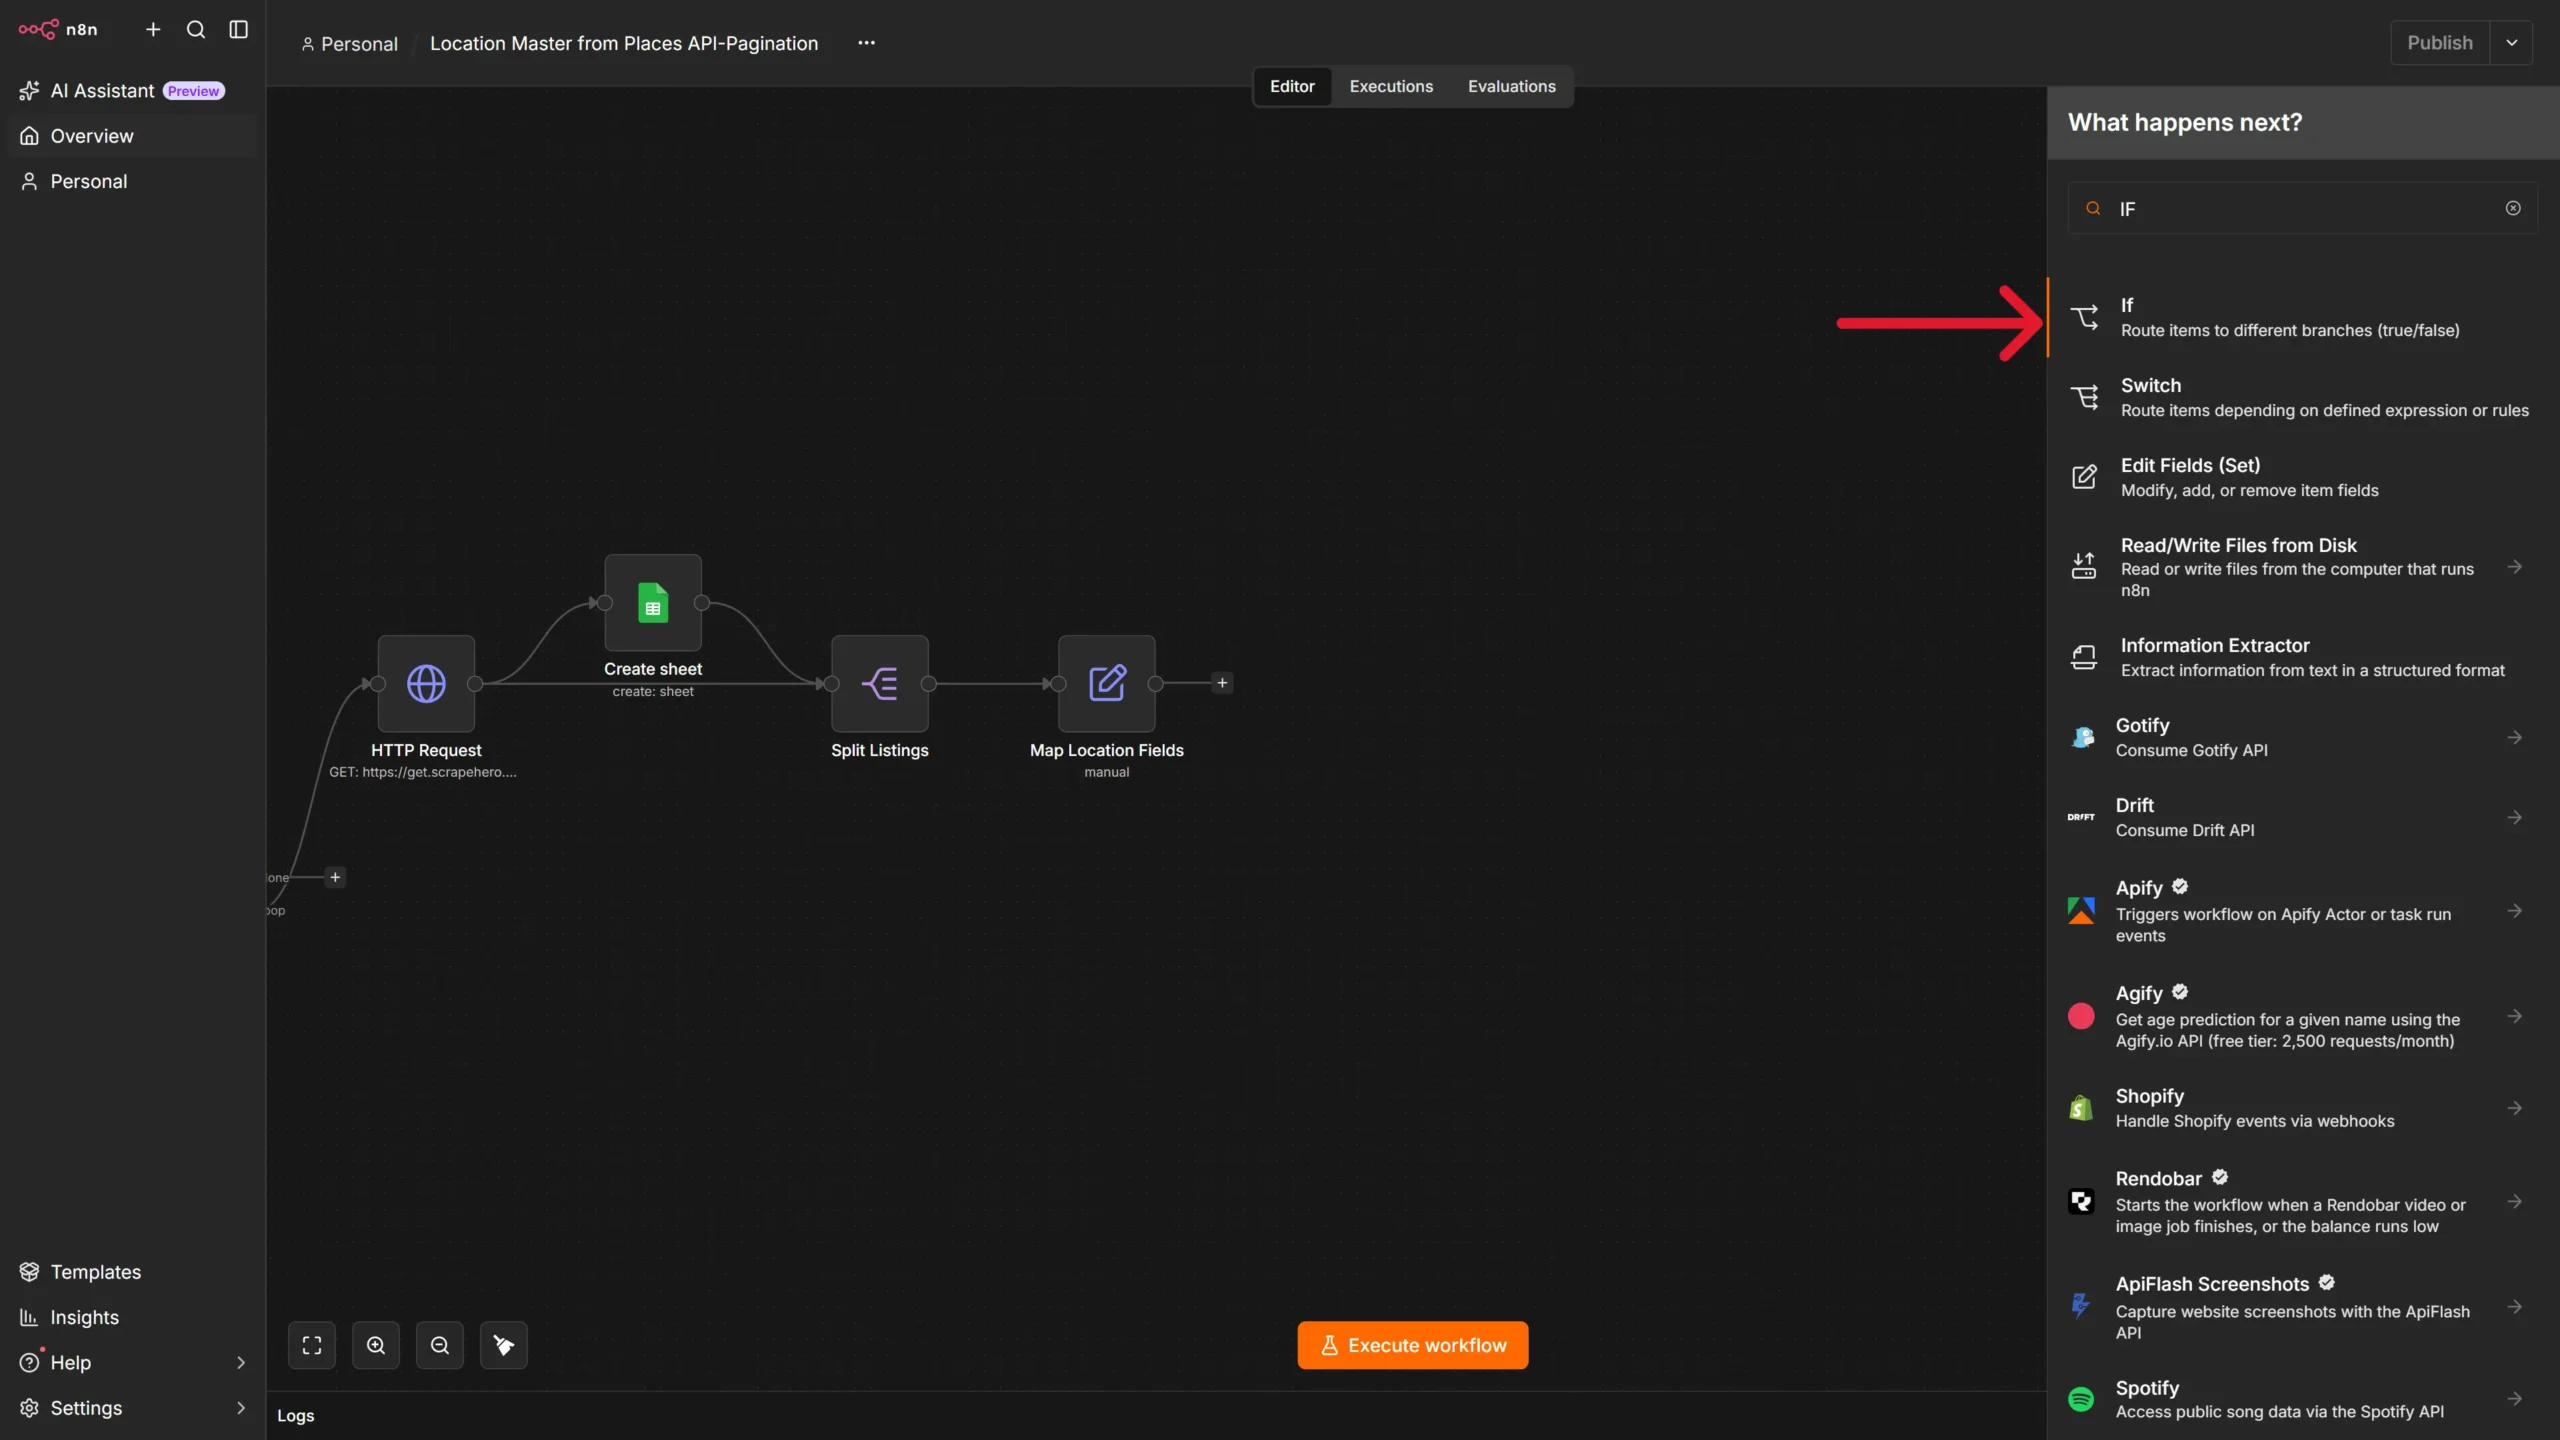2560x1440 pixels.
Task: Click the fit-to-view canvas button
Action: [x=312, y=1345]
